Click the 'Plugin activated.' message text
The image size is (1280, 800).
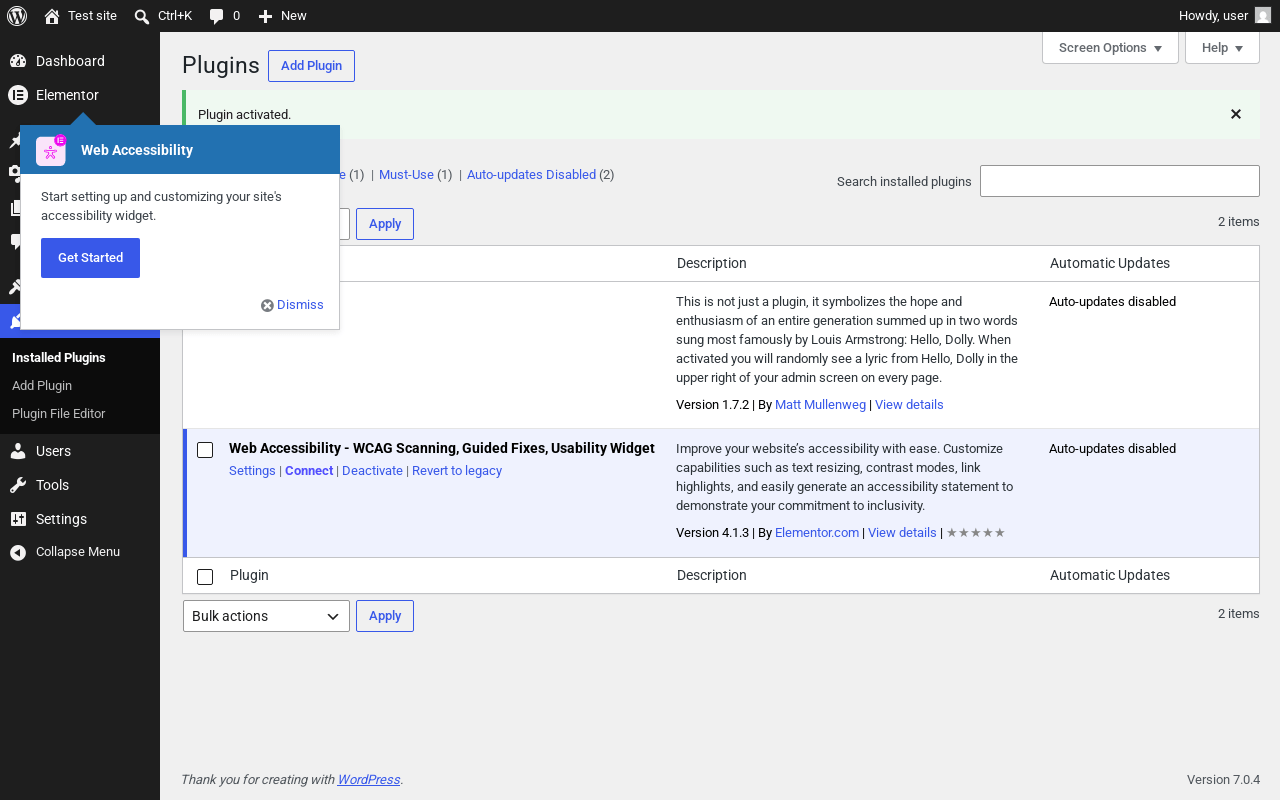(x=244, y=115)
